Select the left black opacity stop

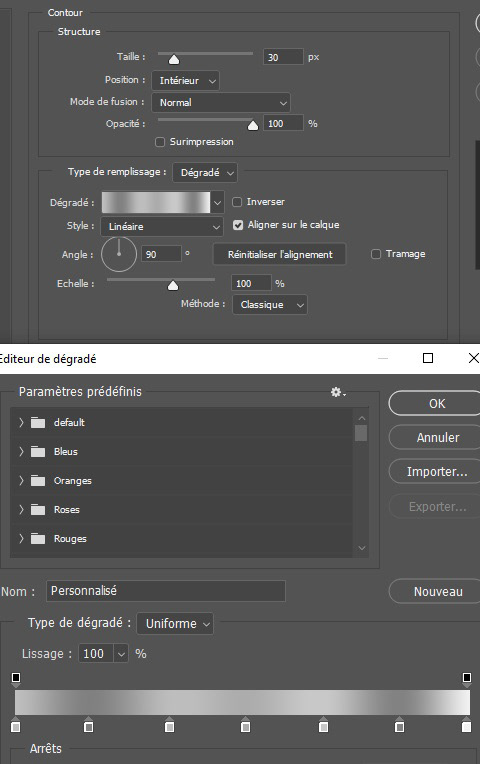click(x=16, y=678)
